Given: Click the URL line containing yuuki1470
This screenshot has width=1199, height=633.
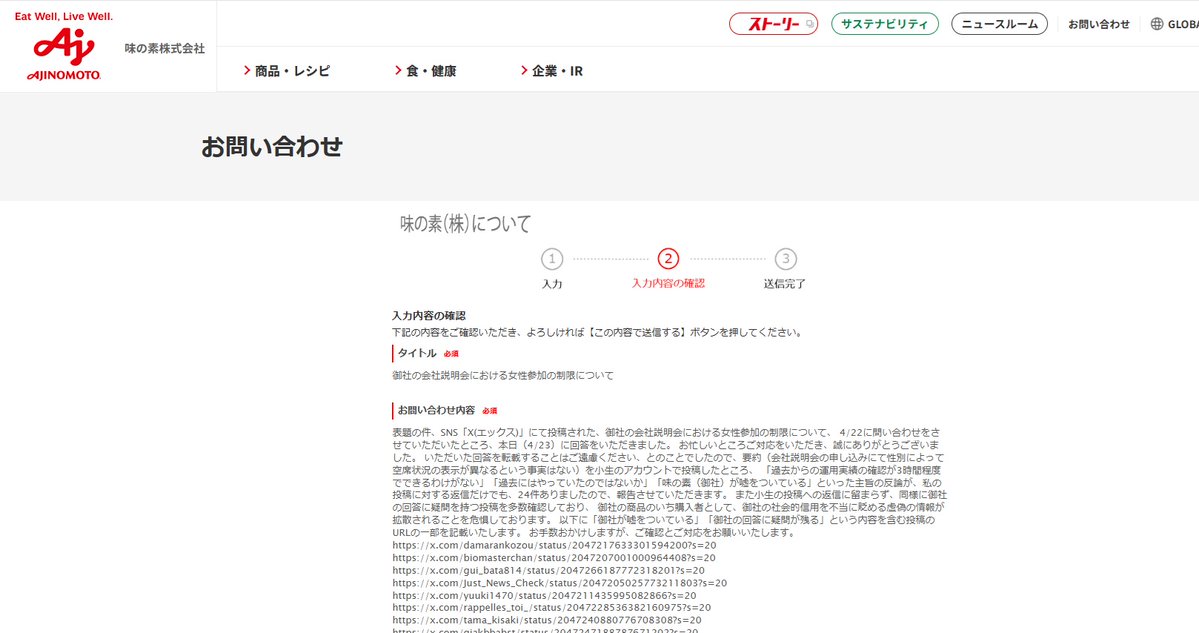Looking at the screenshot, I should tap(544, 596).
